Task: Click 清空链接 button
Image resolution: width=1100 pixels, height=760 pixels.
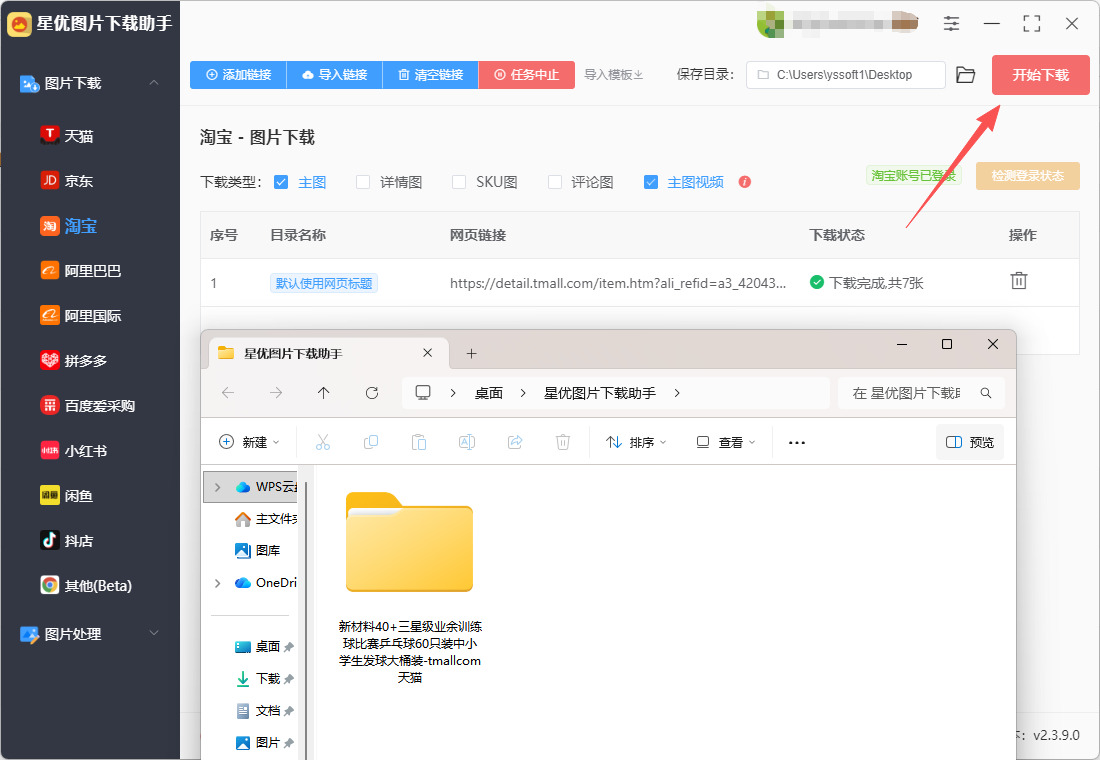Action: tap(431, 74)
